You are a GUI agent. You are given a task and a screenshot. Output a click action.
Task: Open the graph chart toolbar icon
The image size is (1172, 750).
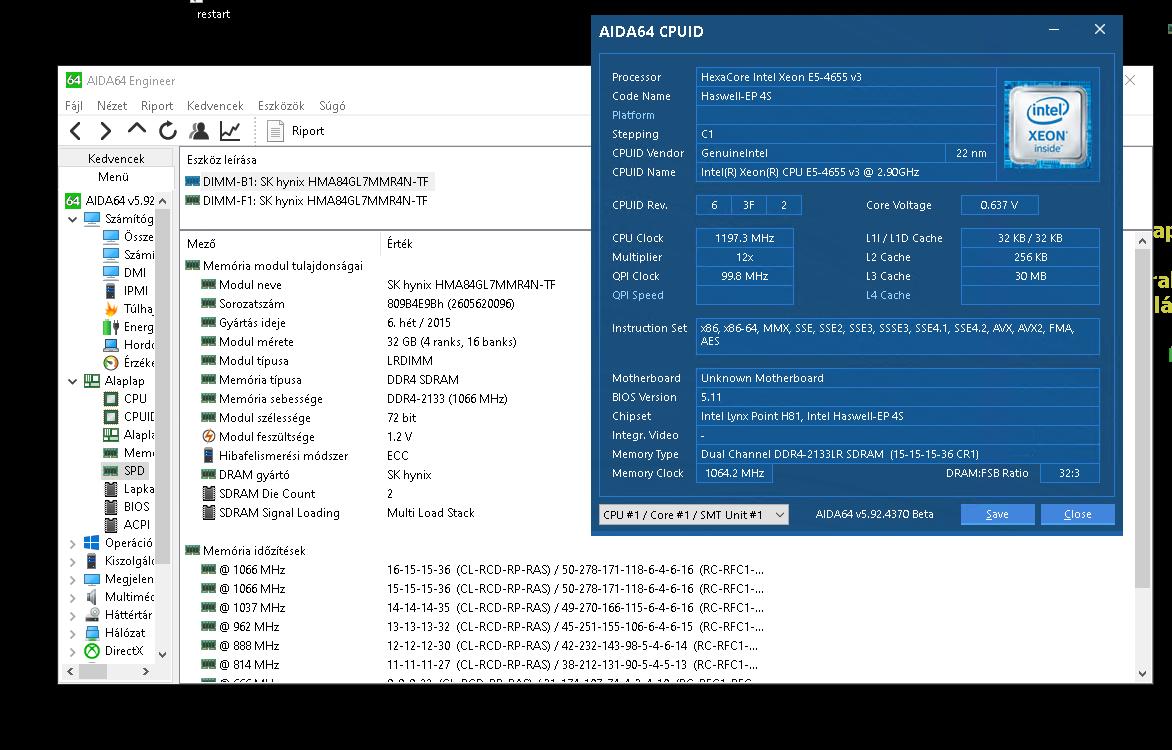click(230, 131)
